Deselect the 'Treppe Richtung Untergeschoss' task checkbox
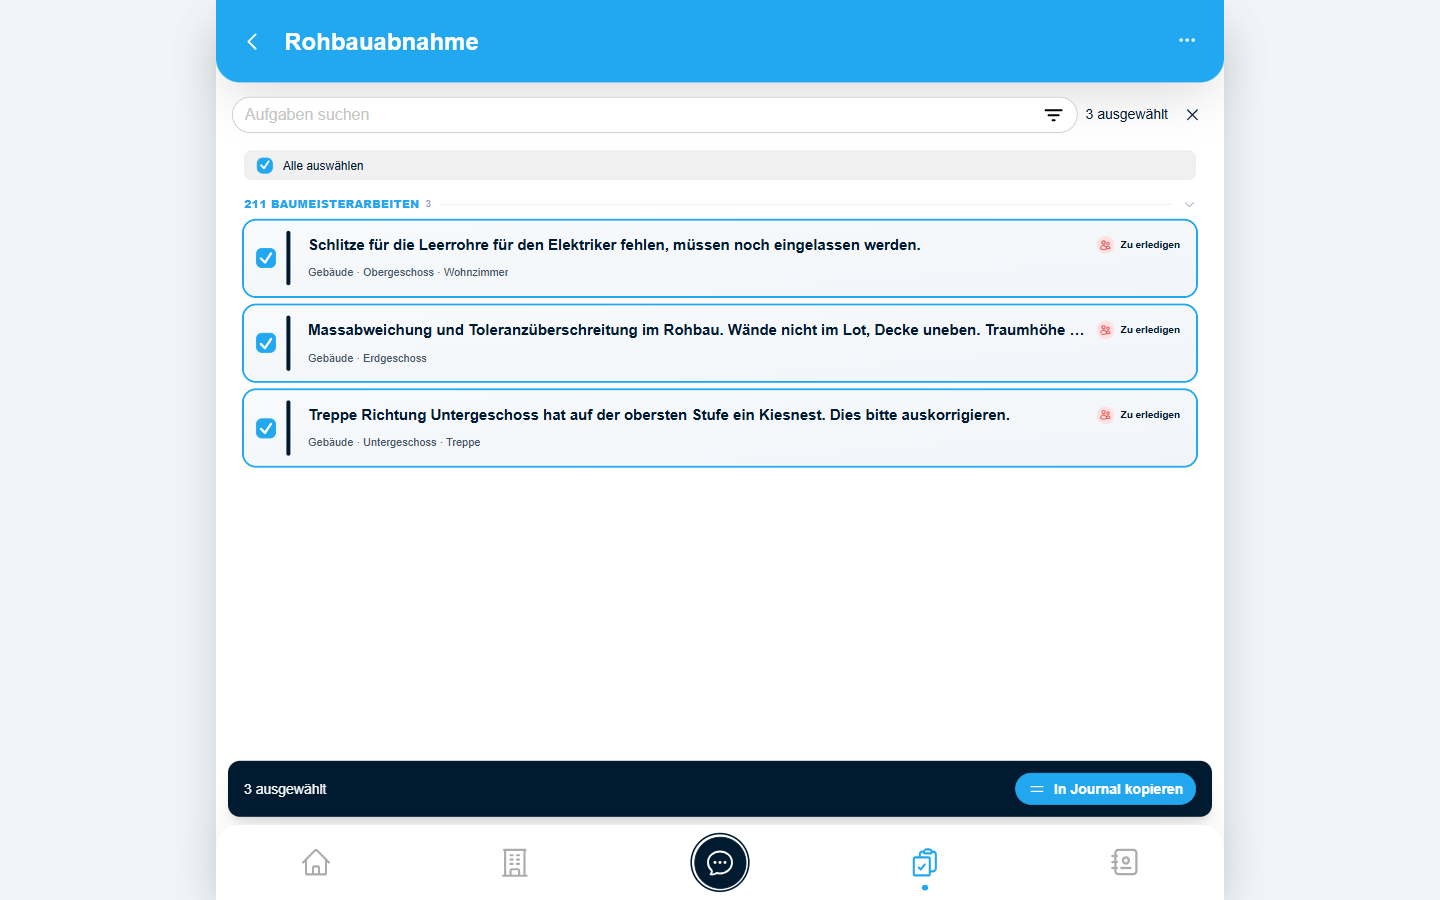The height and width of the screenshot is (900, 1440). click(x=266, y=428)
